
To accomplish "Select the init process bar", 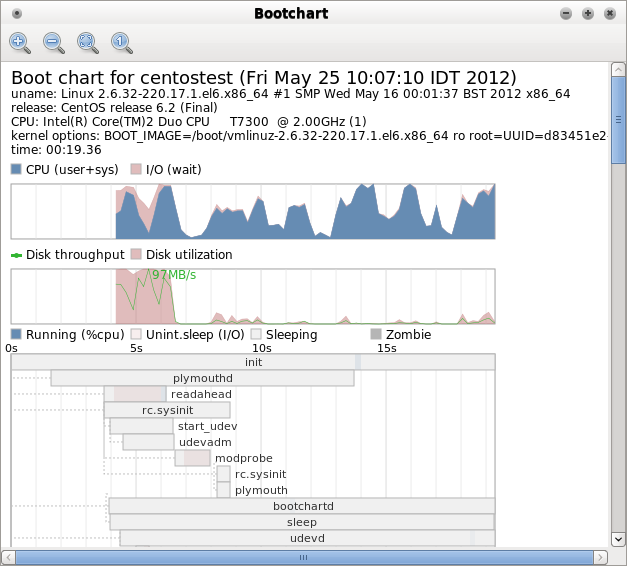I will point(253,362).
